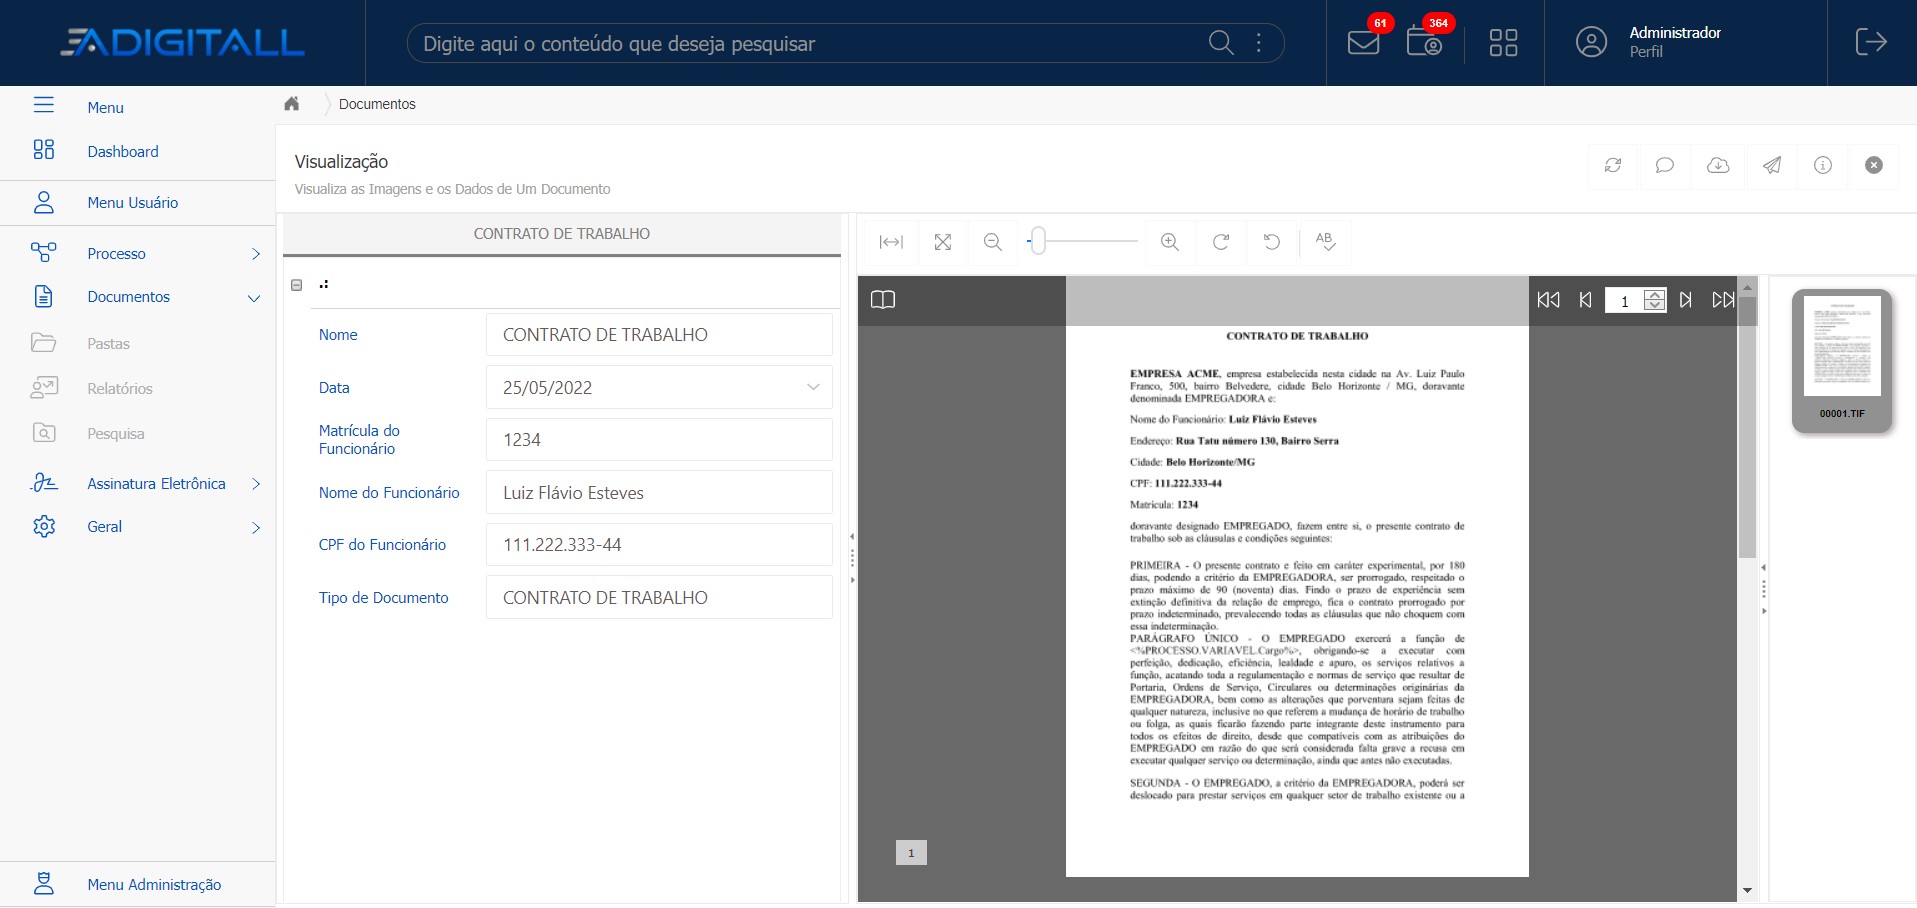Open Dashboard from the sidebar
Viewport: 1917px width, 908px height.
pos(123,152)
